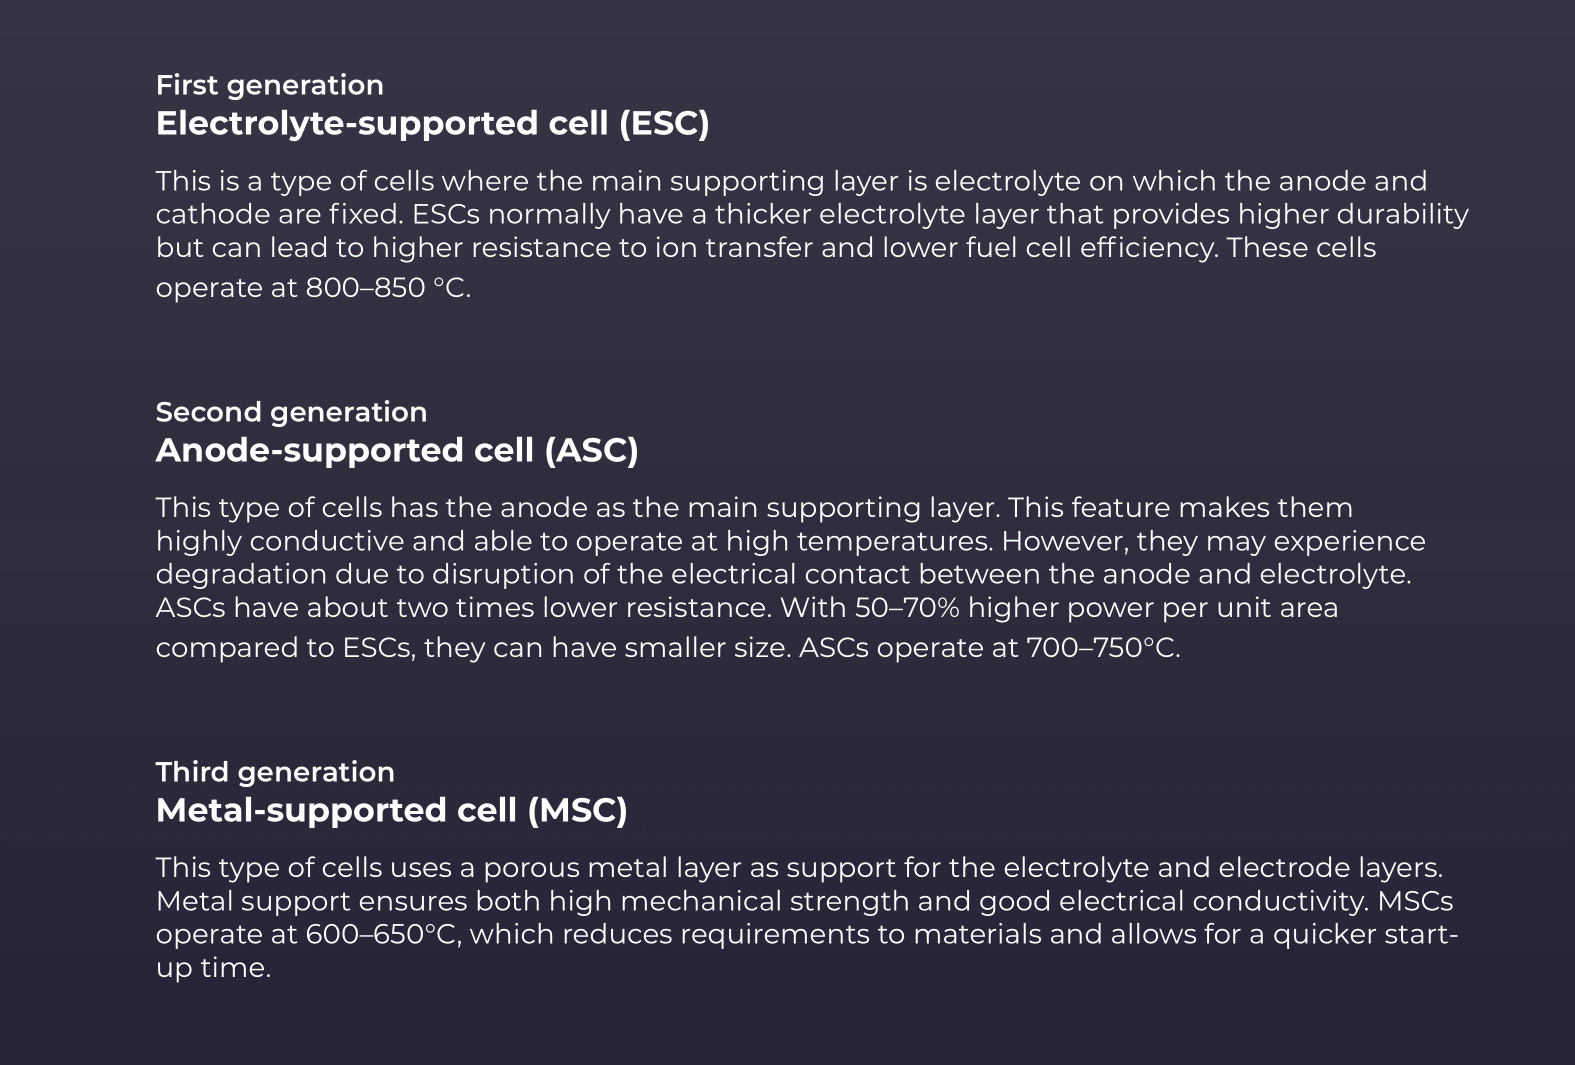Image resolution: width=1575 pixels, height=1065 pixels.
Task: Click the 'Third generation' label
Action: click(275, 772)
